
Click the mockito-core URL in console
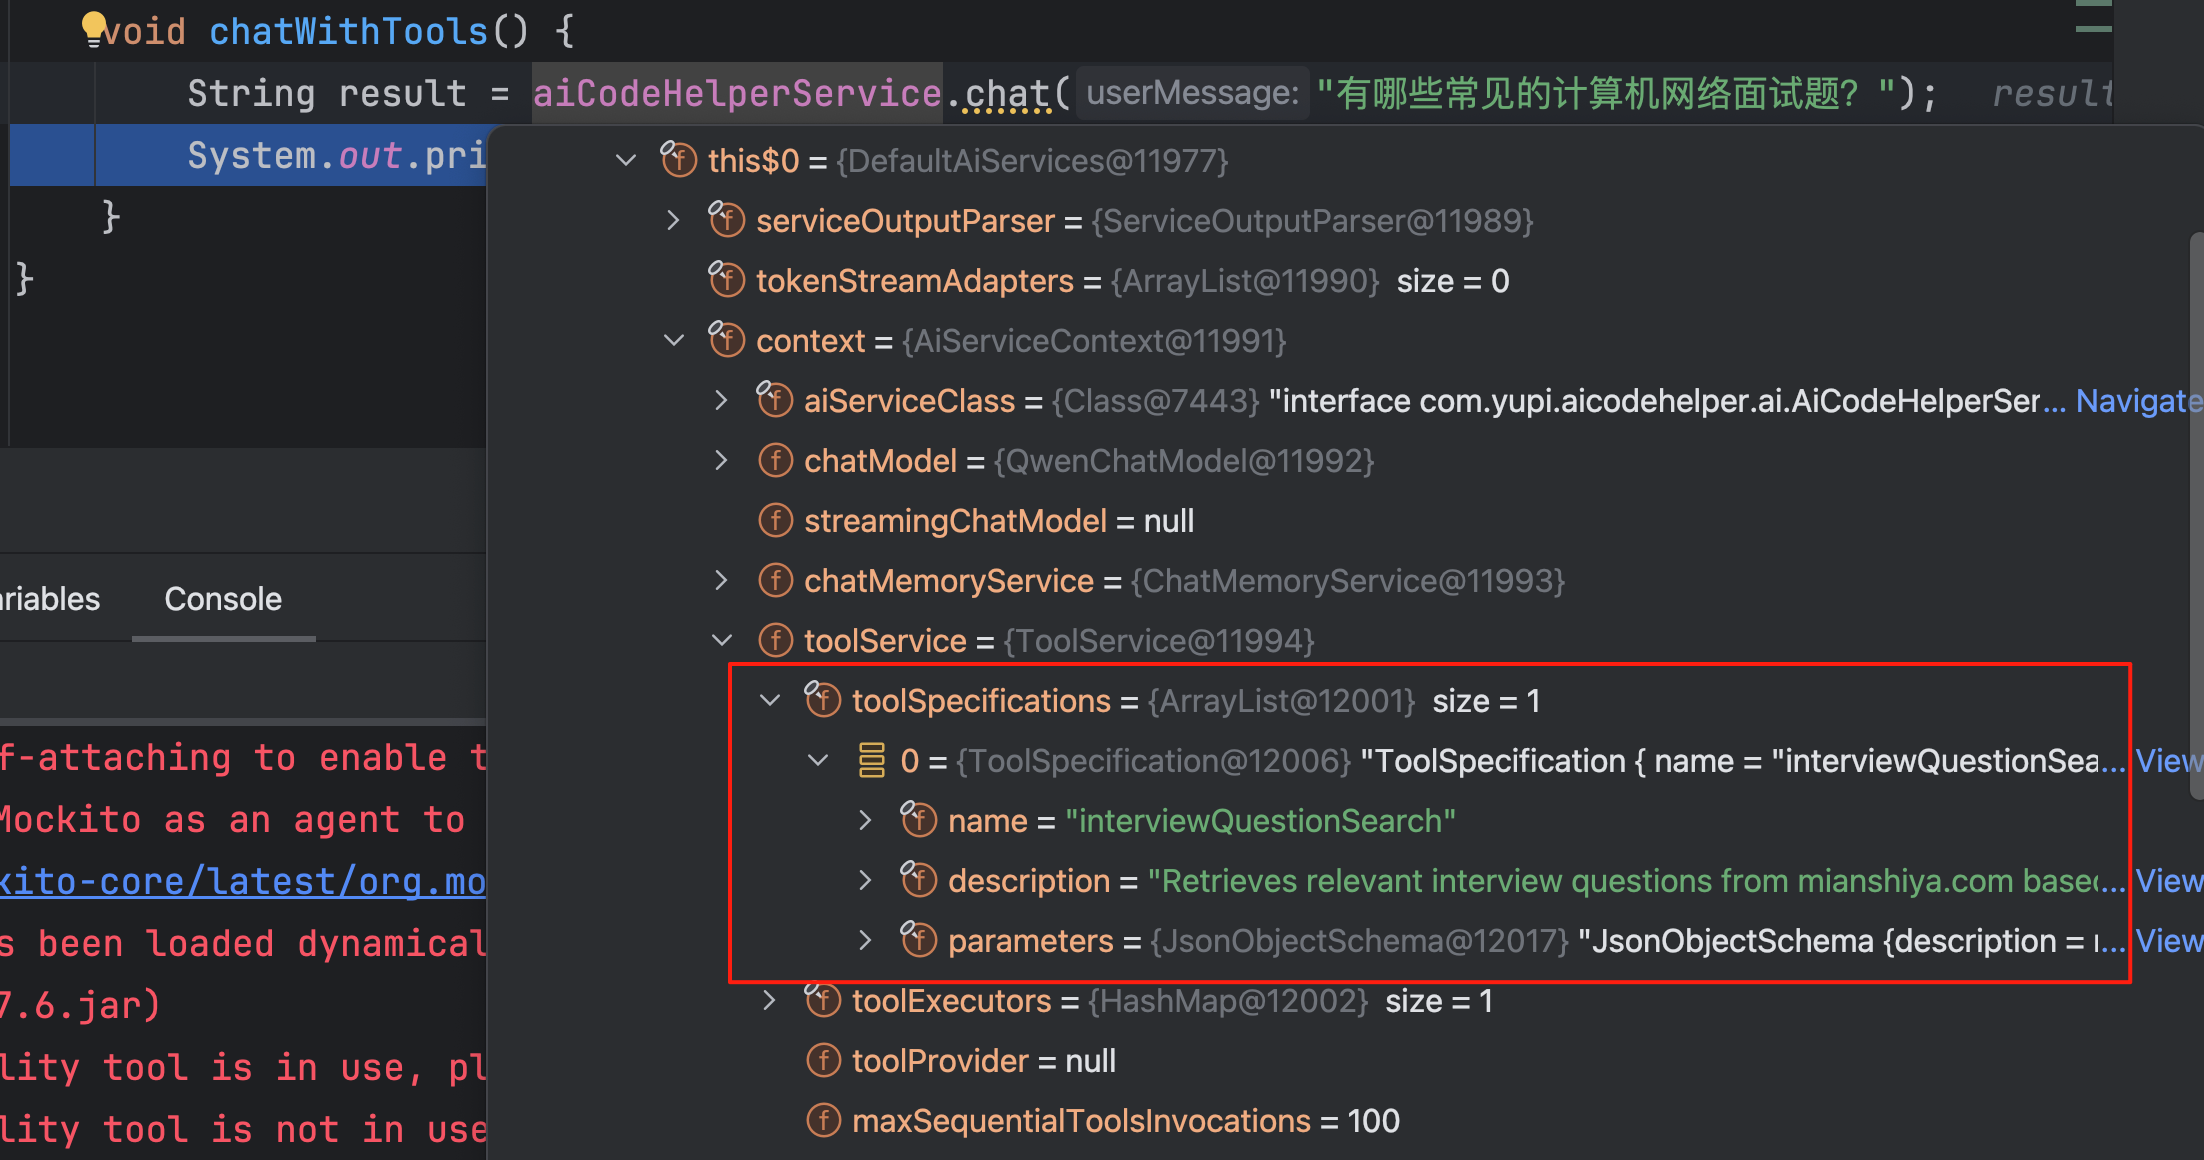pos(242,881)
